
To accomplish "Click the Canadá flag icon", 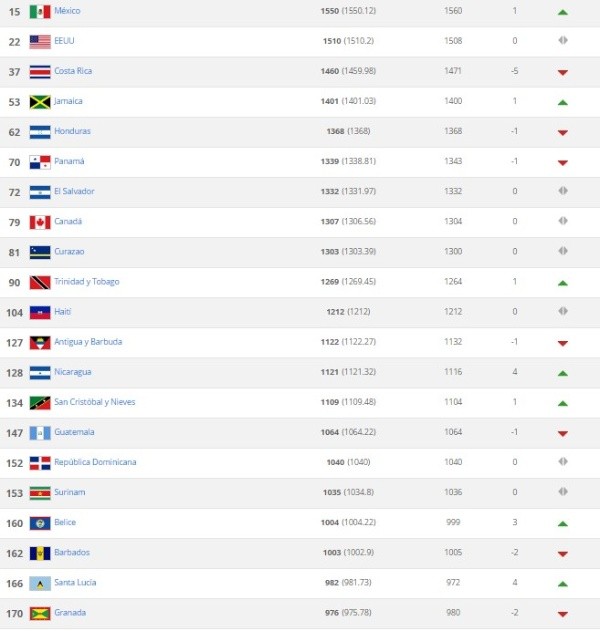I will [40, 222].
